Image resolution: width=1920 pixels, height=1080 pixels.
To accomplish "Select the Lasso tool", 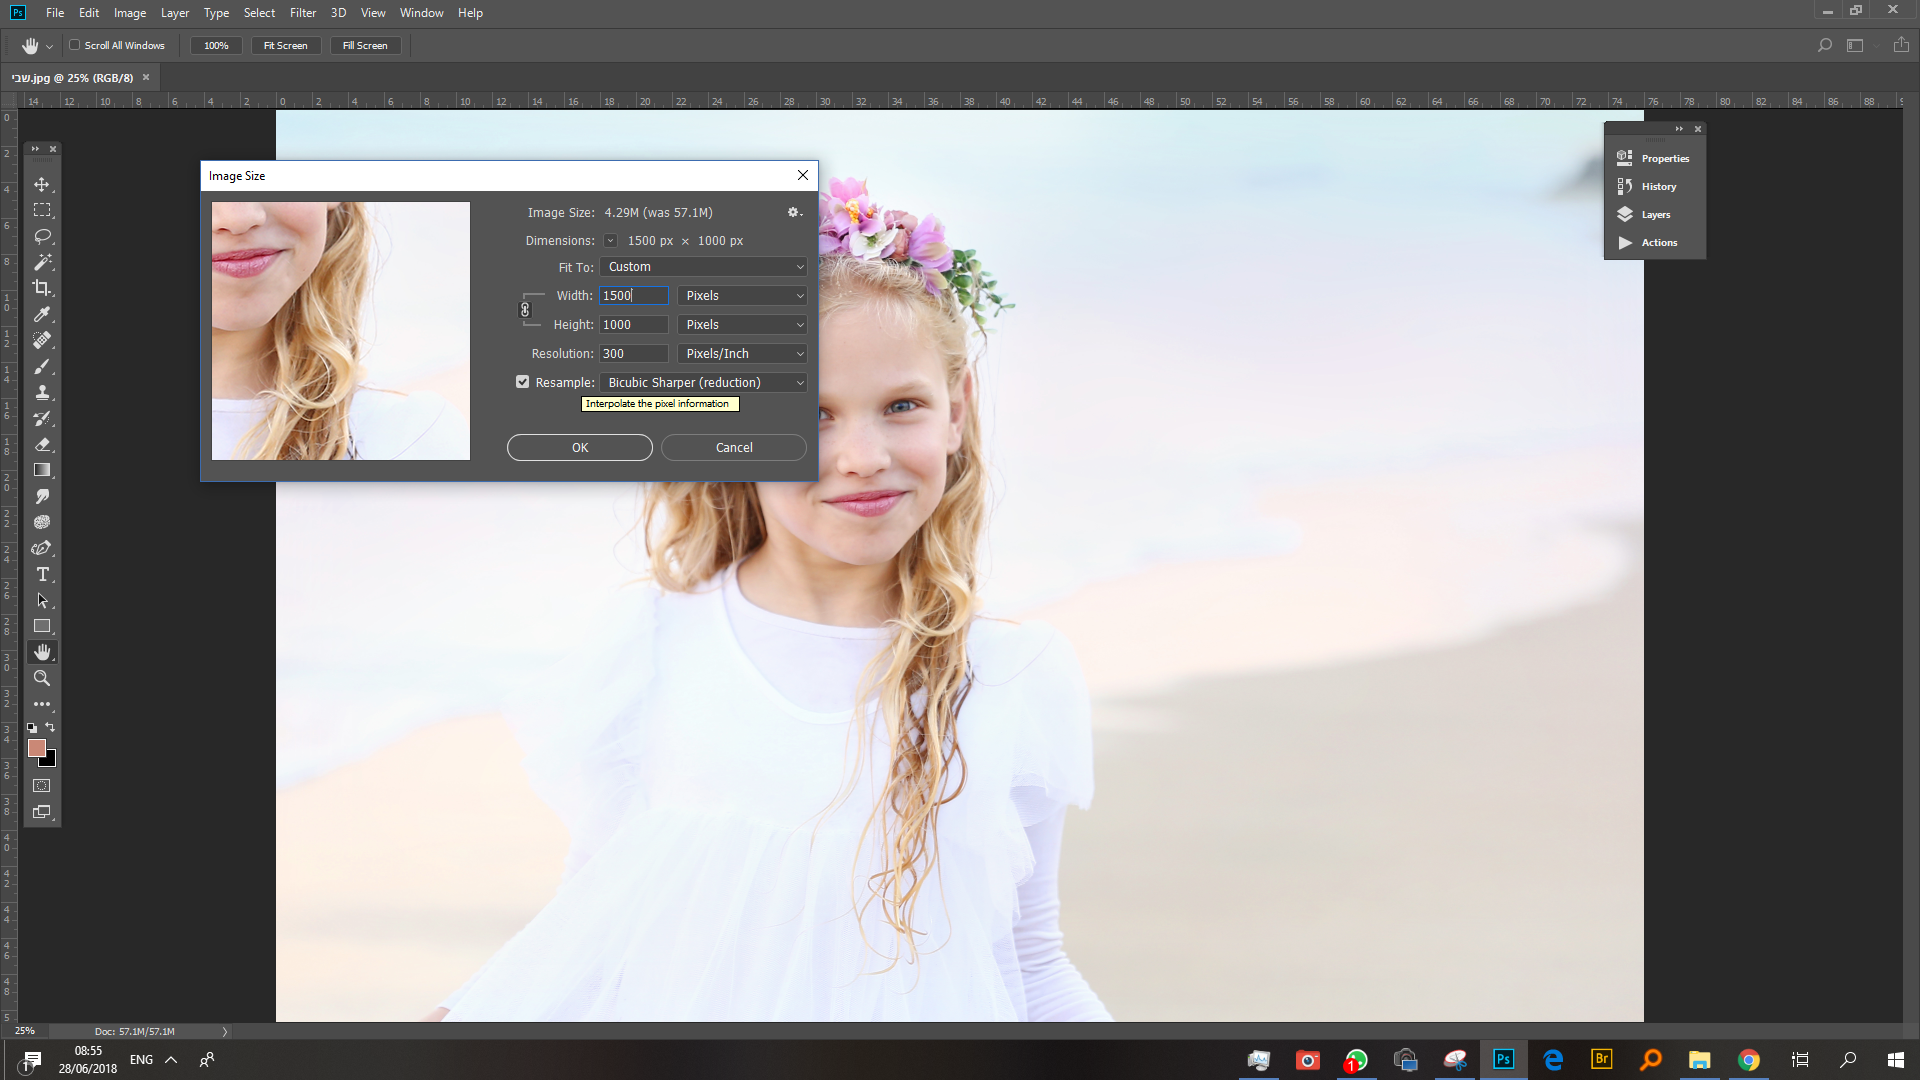I will pos(42,236).
